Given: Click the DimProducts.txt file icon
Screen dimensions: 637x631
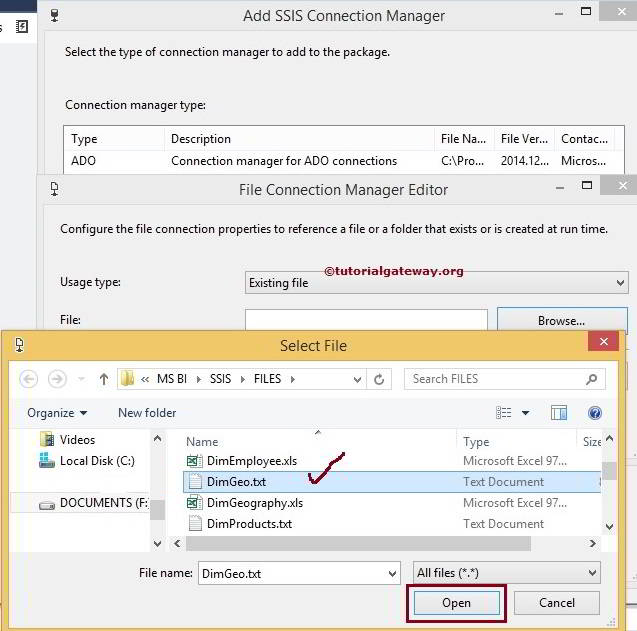Looking at the screenshot, I should (195, 523).
